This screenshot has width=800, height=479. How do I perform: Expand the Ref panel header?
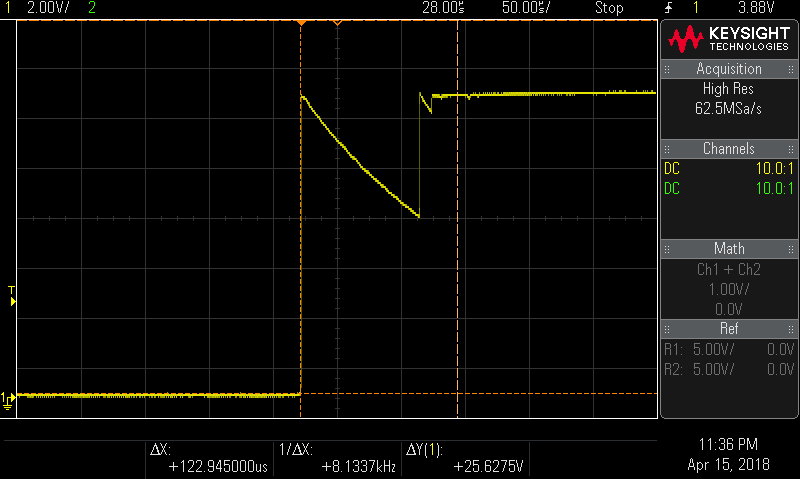(729, 328)
